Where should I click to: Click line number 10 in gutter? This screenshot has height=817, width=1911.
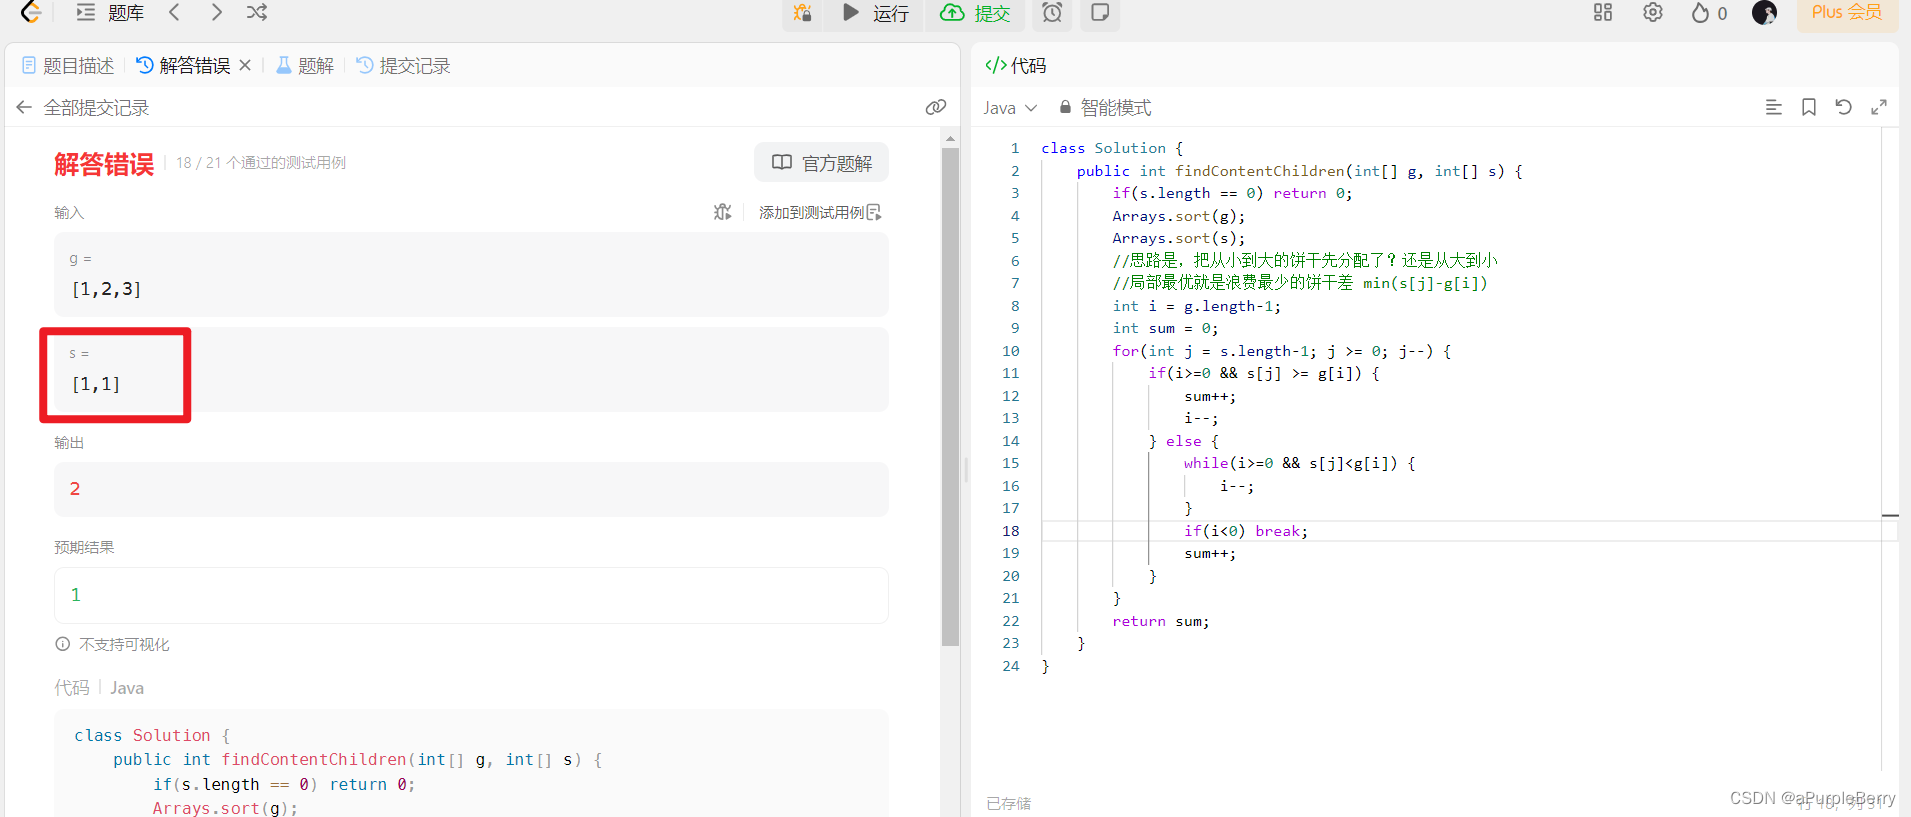point(1011,351)
